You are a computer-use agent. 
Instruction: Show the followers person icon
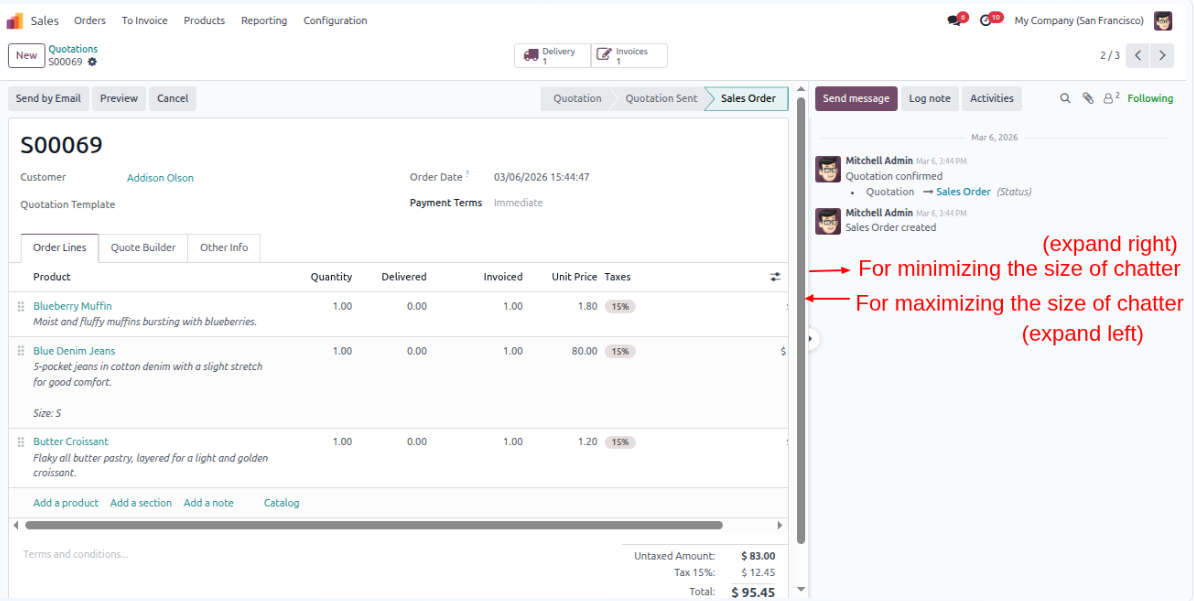pos(1111,98)
